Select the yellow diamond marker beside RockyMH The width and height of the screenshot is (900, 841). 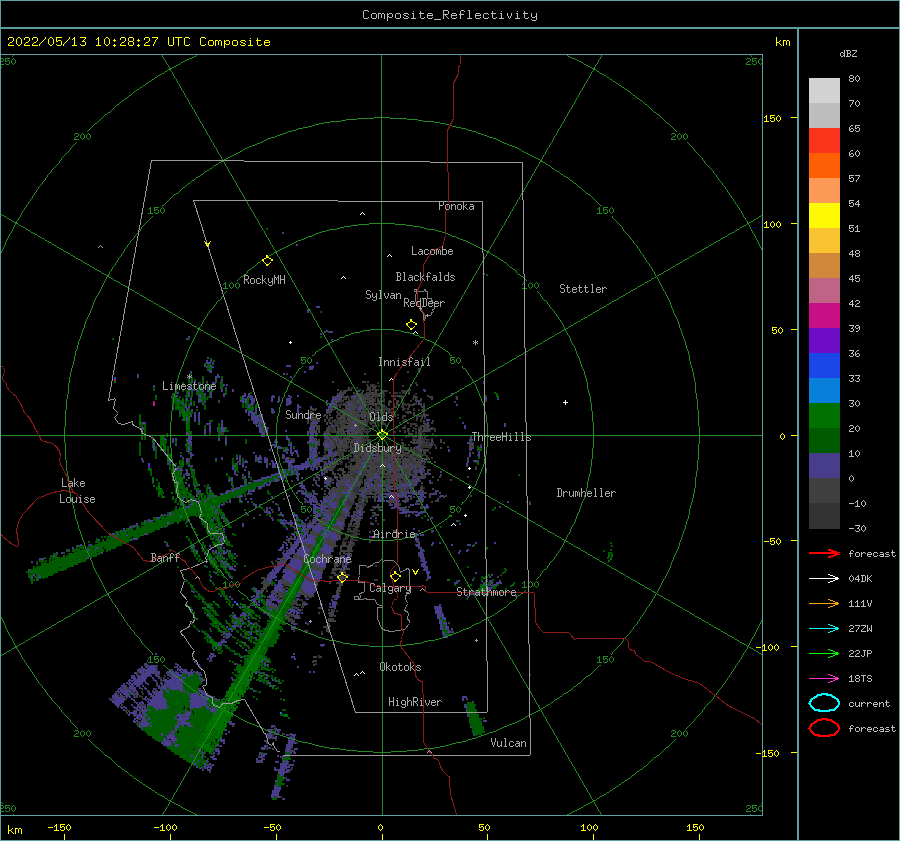(267, 261)
